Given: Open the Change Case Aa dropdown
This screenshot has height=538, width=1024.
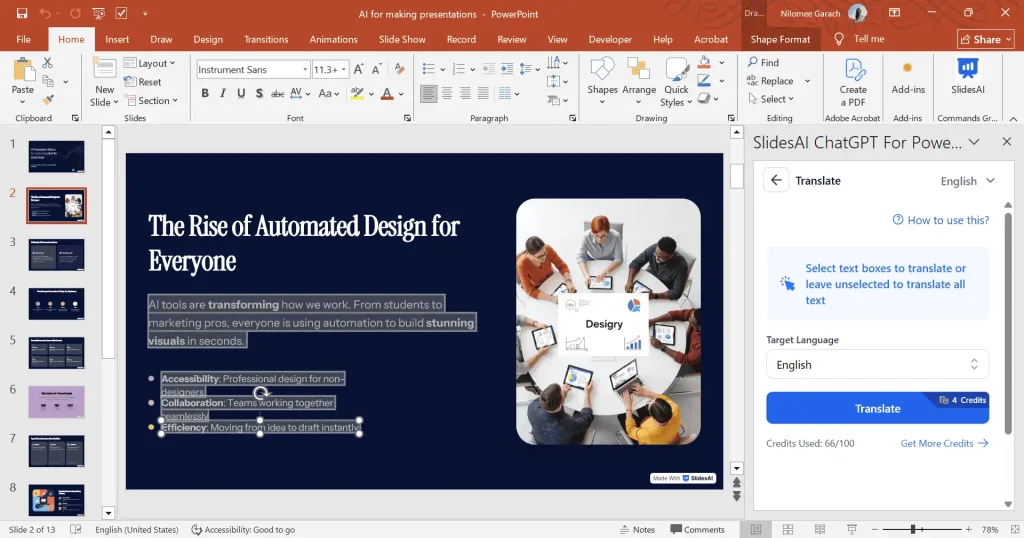Looking at the screenshot, I should pos(328,93).
